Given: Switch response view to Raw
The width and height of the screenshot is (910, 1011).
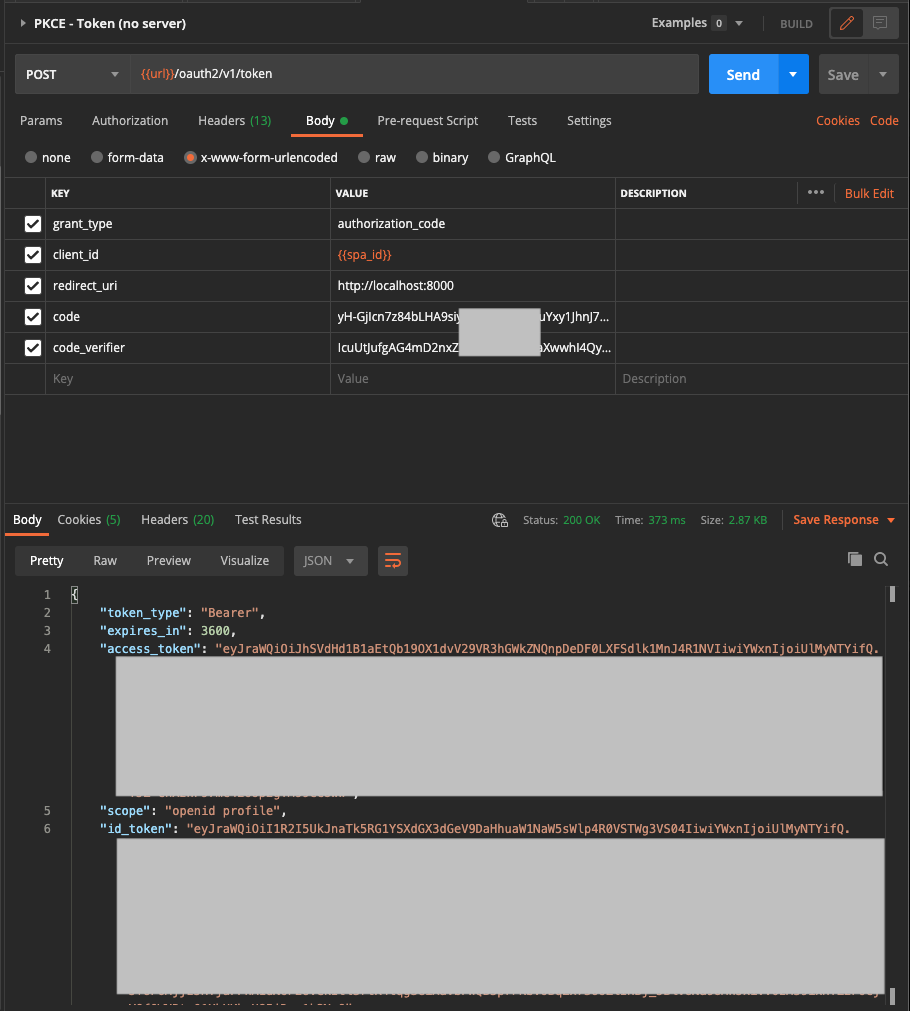Looking at the screenshot, I should click(x=105, y=560).
